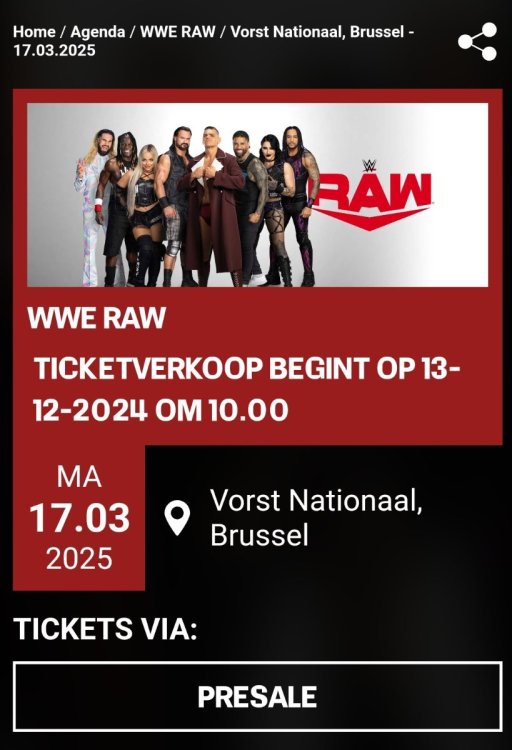Tap the MA 17.03 2025 date block

[x=79, y=518]
